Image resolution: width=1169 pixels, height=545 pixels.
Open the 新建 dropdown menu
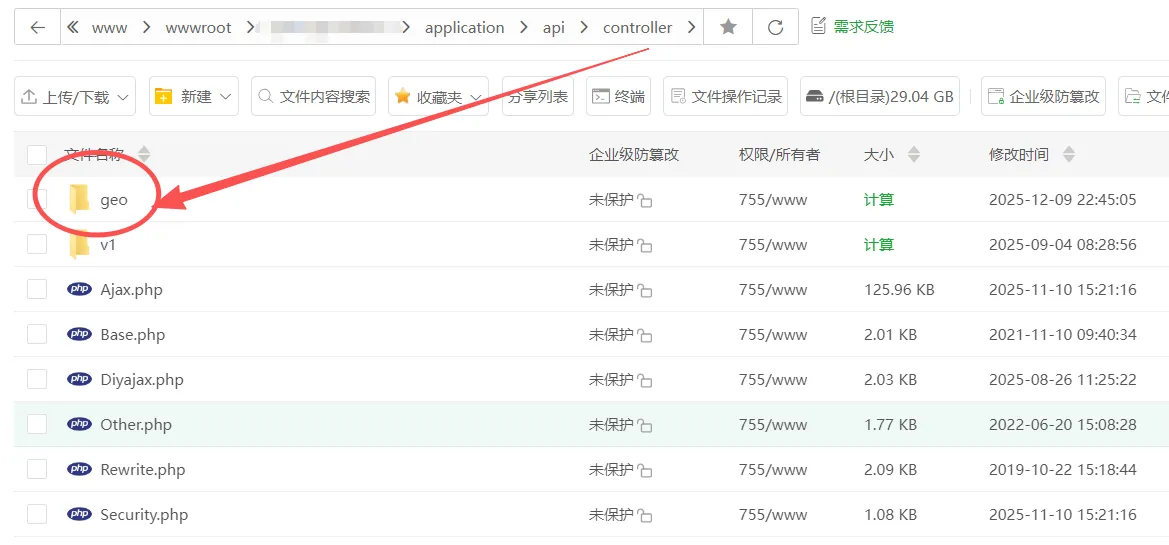coord(194,96)
